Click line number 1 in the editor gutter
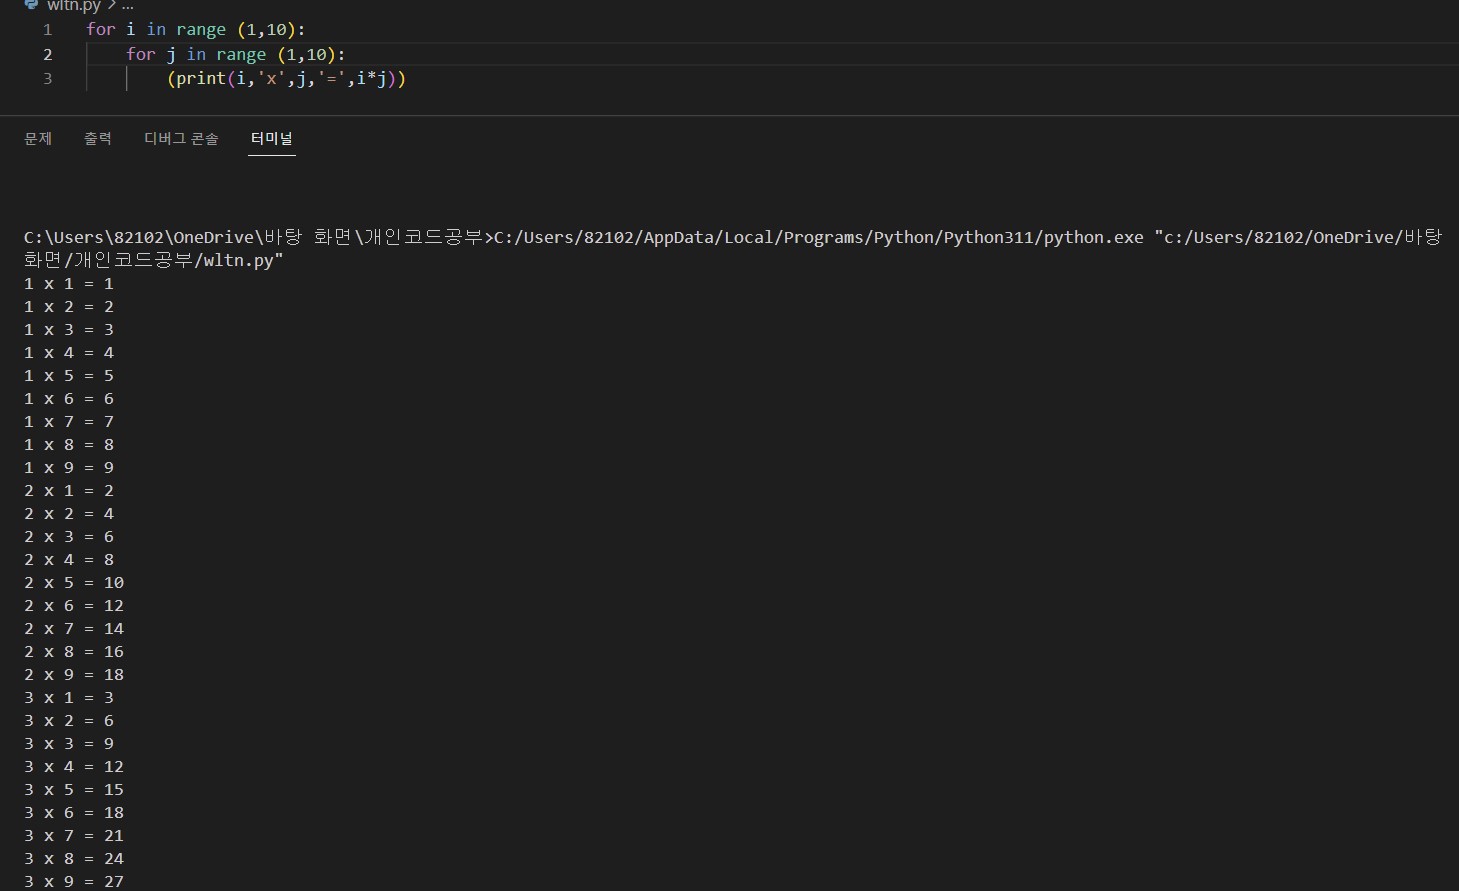The height and width of the screenshot is (891, 1459). click(47, 30)
